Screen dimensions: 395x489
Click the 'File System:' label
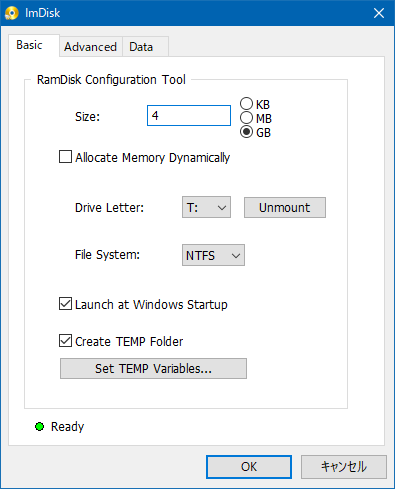click(x=107, y=255)
